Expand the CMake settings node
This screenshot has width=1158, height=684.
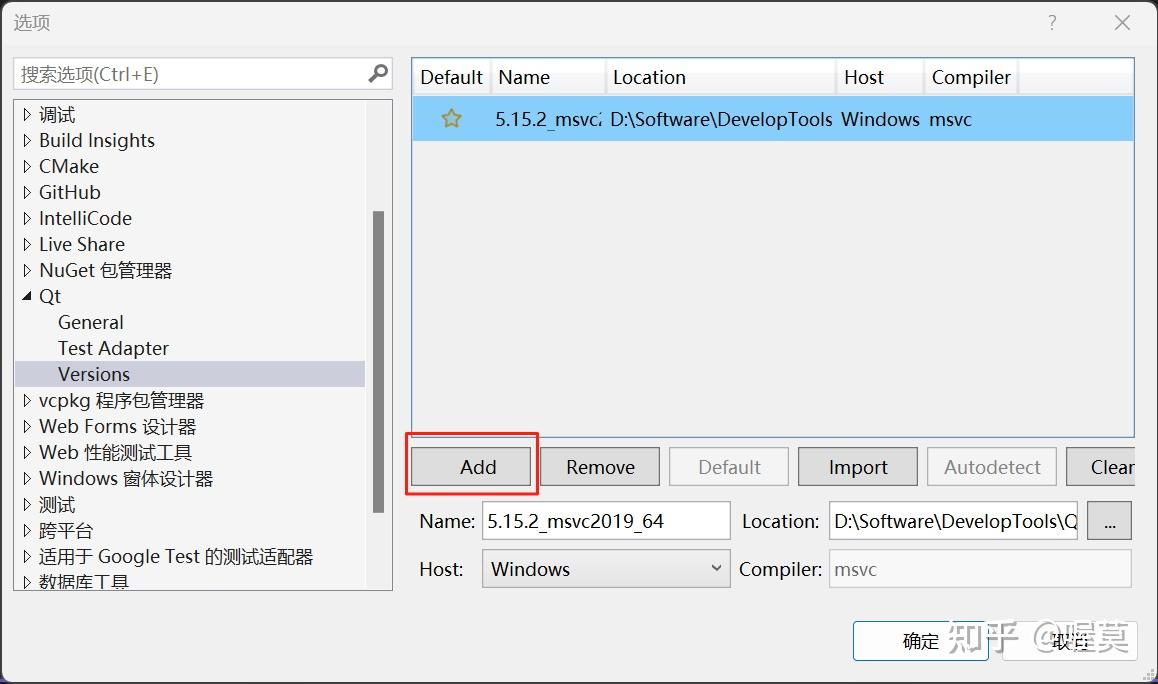26,166
